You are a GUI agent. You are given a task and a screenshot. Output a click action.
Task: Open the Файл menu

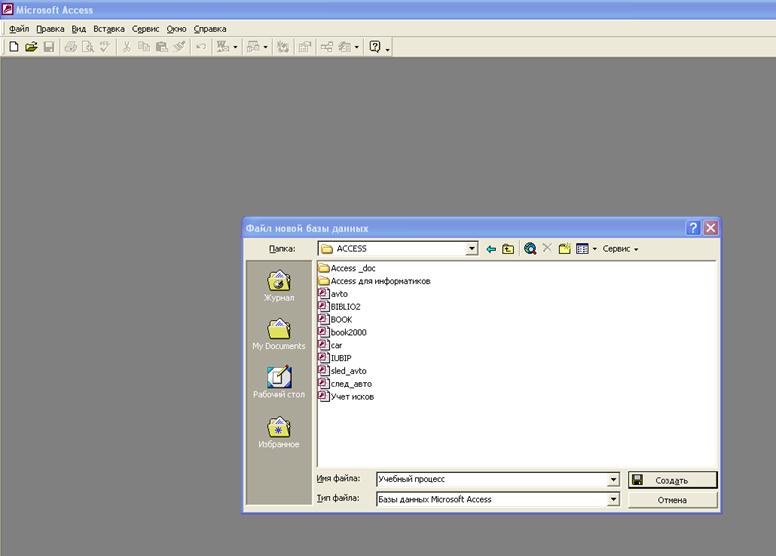click(x=19, y=29)
